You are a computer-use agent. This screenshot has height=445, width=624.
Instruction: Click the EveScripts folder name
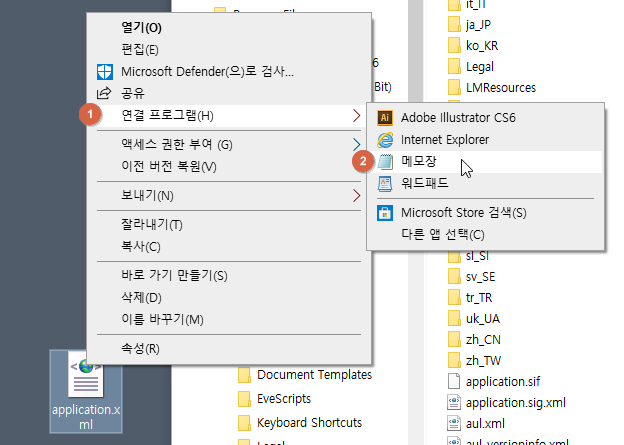point(284,399)
